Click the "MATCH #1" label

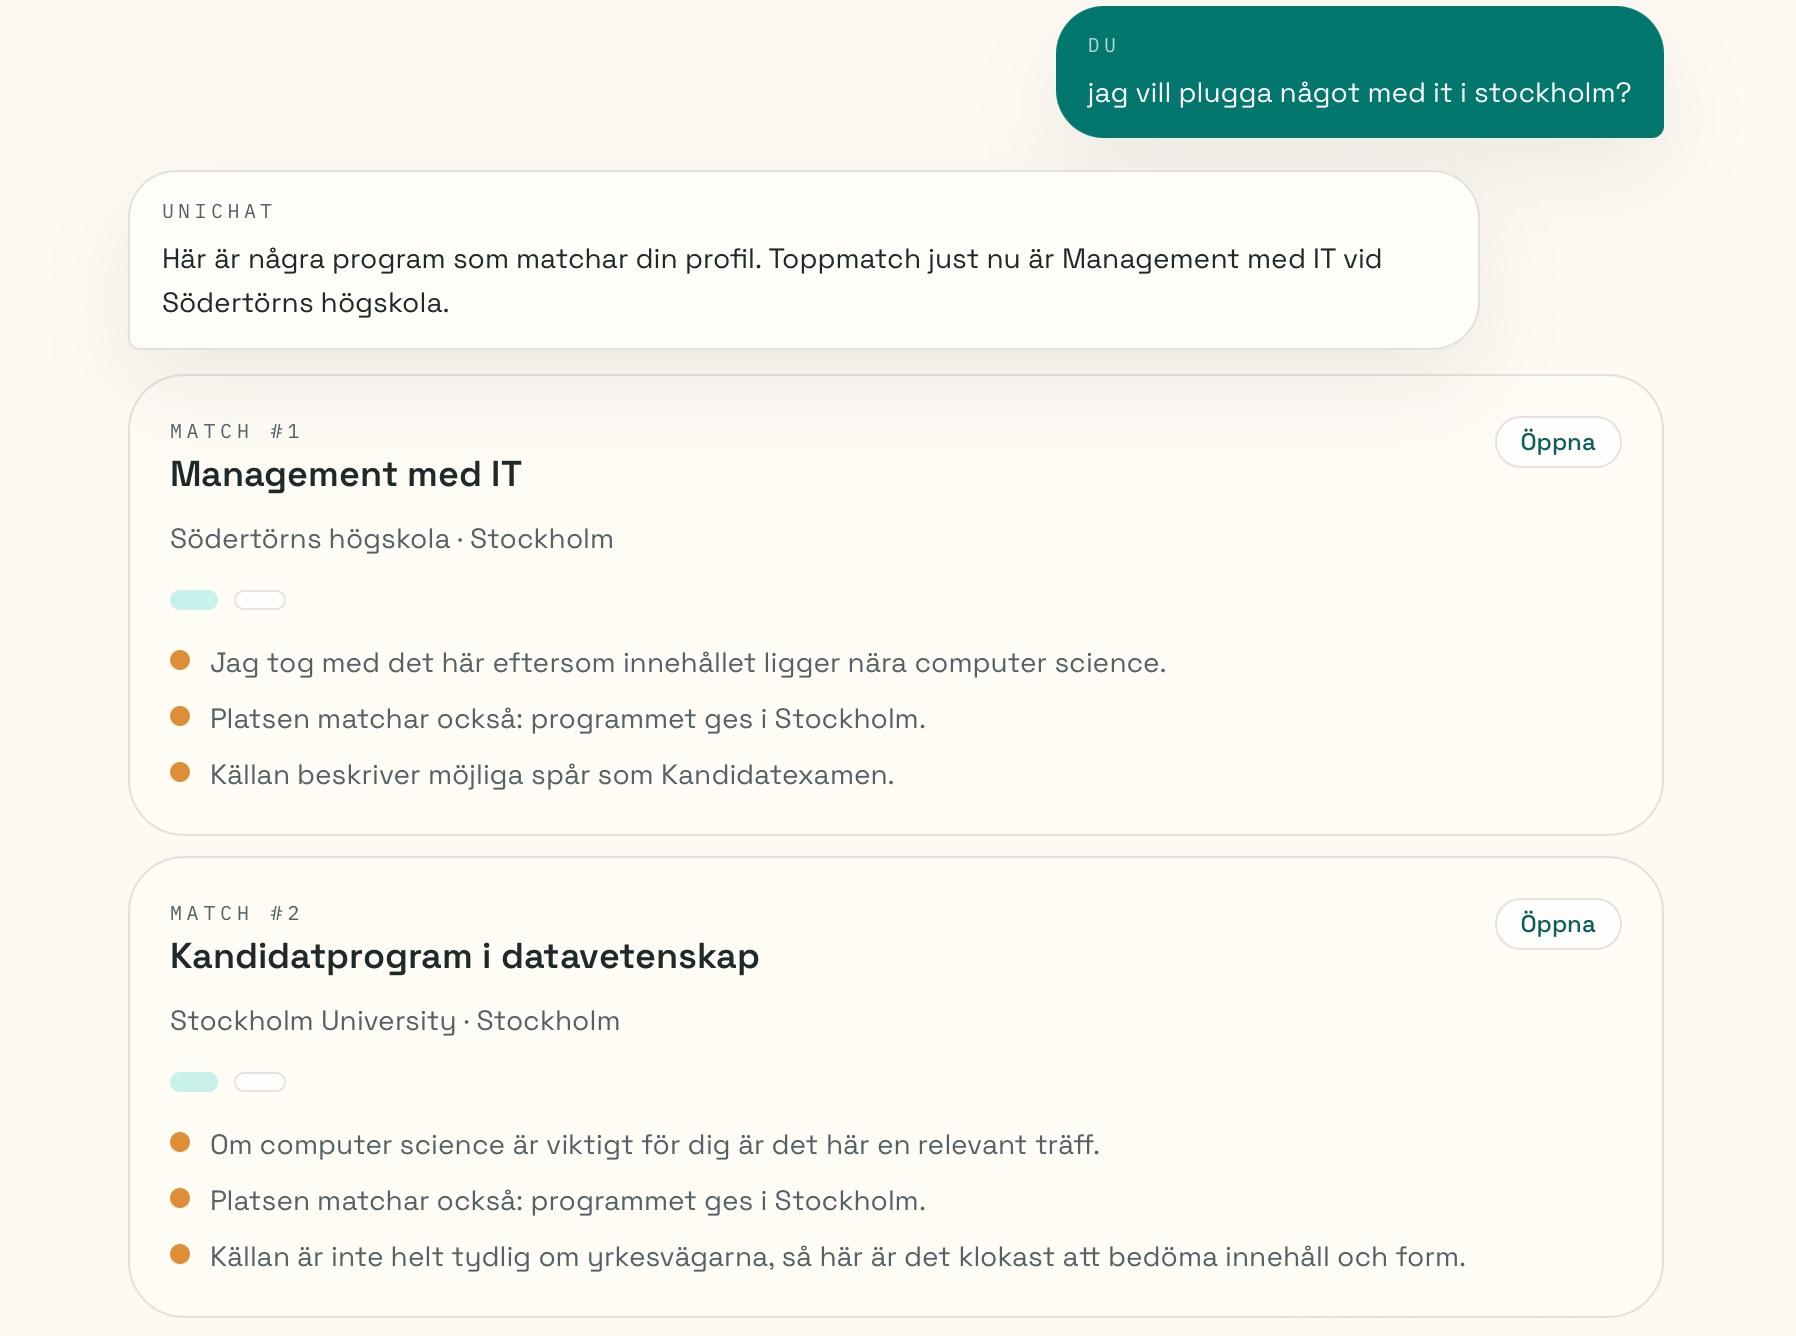pyautogui.click(x=236, y=431)
